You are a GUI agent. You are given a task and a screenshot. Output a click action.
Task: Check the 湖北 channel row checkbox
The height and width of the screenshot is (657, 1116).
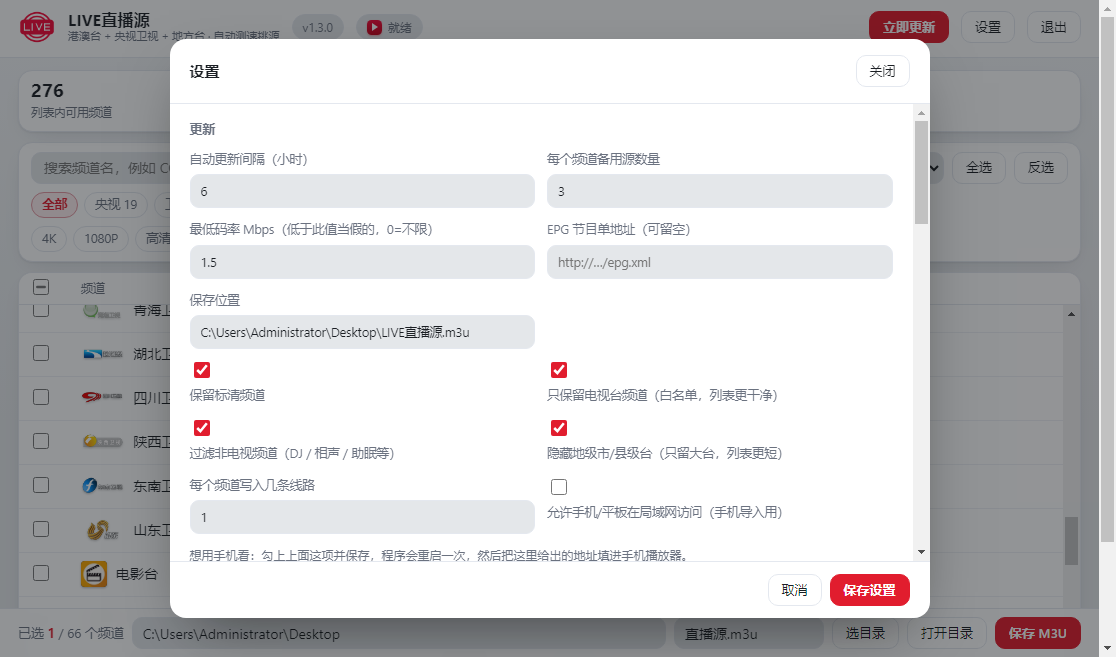point(41,353)
